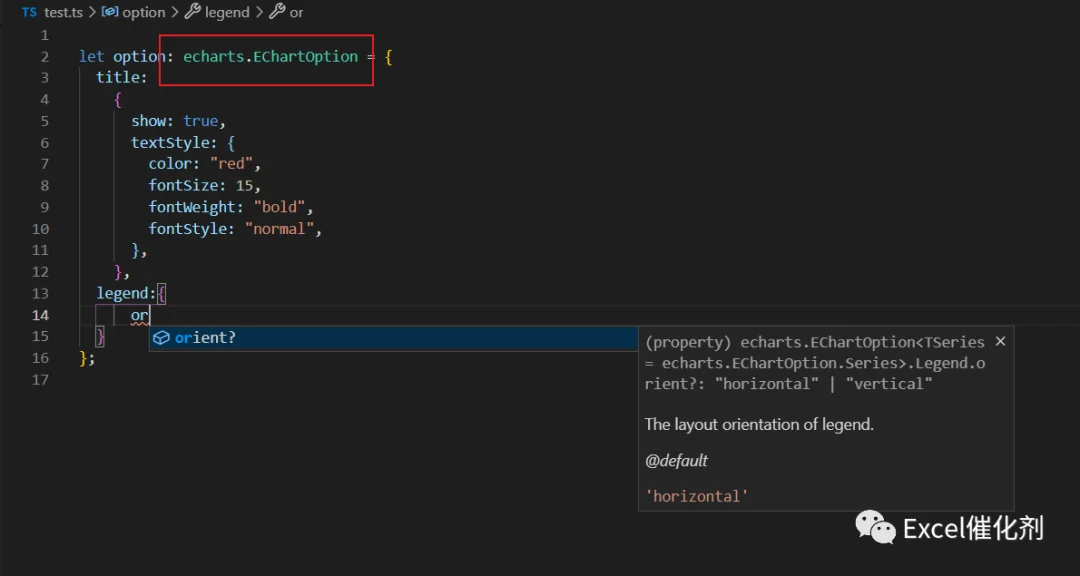
Task: Select line 6 via its line number
Action: tap(45, 143)
